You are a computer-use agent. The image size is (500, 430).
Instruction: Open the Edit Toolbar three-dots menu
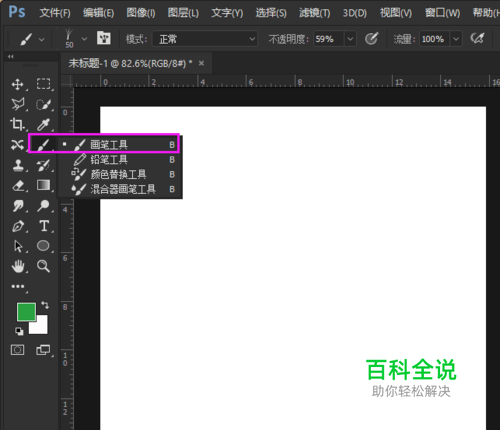coord(18,286)
